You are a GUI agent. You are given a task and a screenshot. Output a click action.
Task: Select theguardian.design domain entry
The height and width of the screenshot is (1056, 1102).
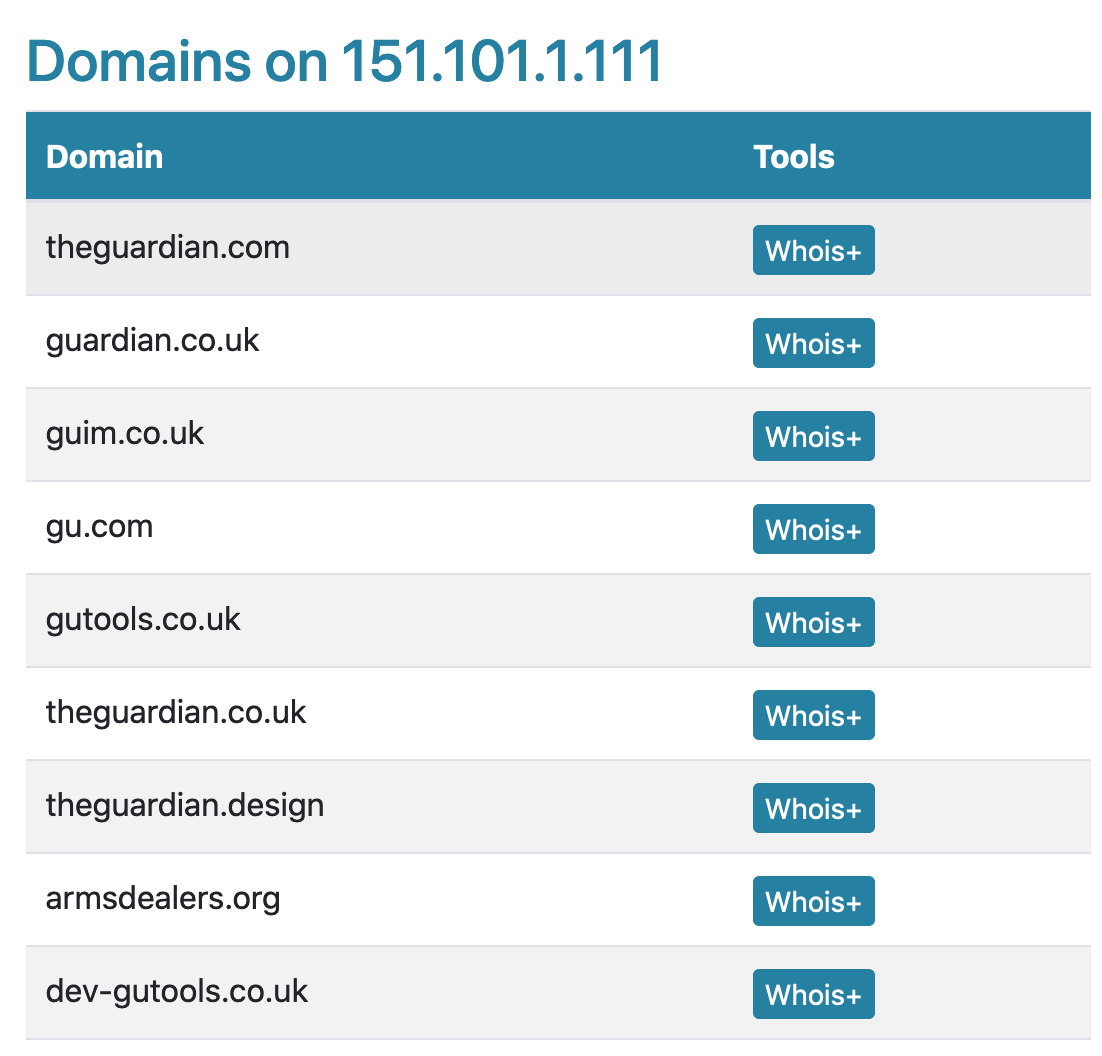[185, 806]
